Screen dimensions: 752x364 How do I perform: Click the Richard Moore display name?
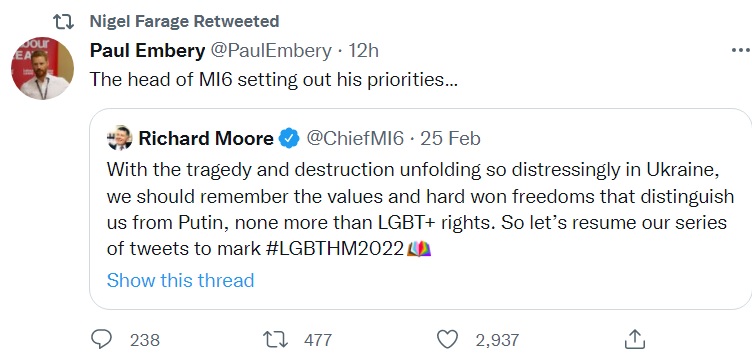pyautogui.click(x=206, y=139)
